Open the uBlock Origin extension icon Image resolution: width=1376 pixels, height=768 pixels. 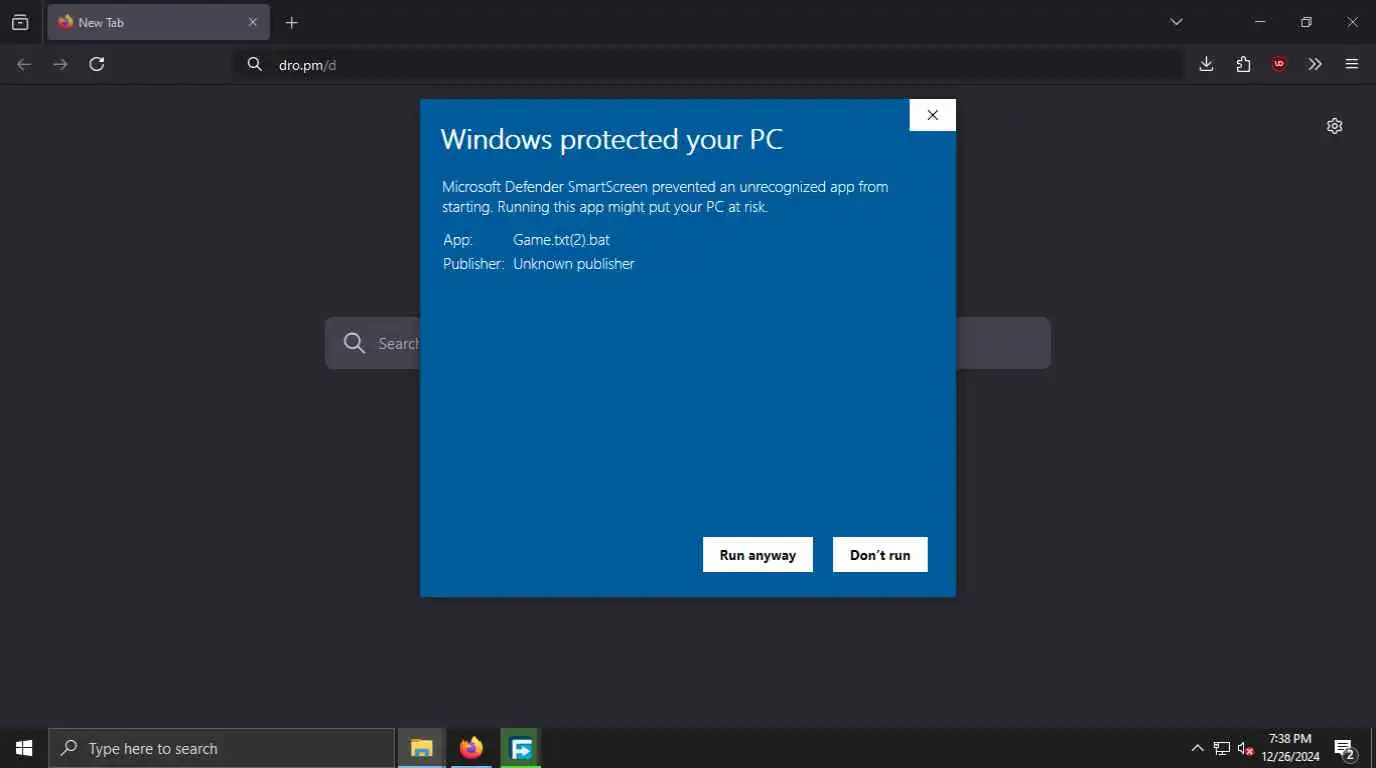click(1279, 64)
